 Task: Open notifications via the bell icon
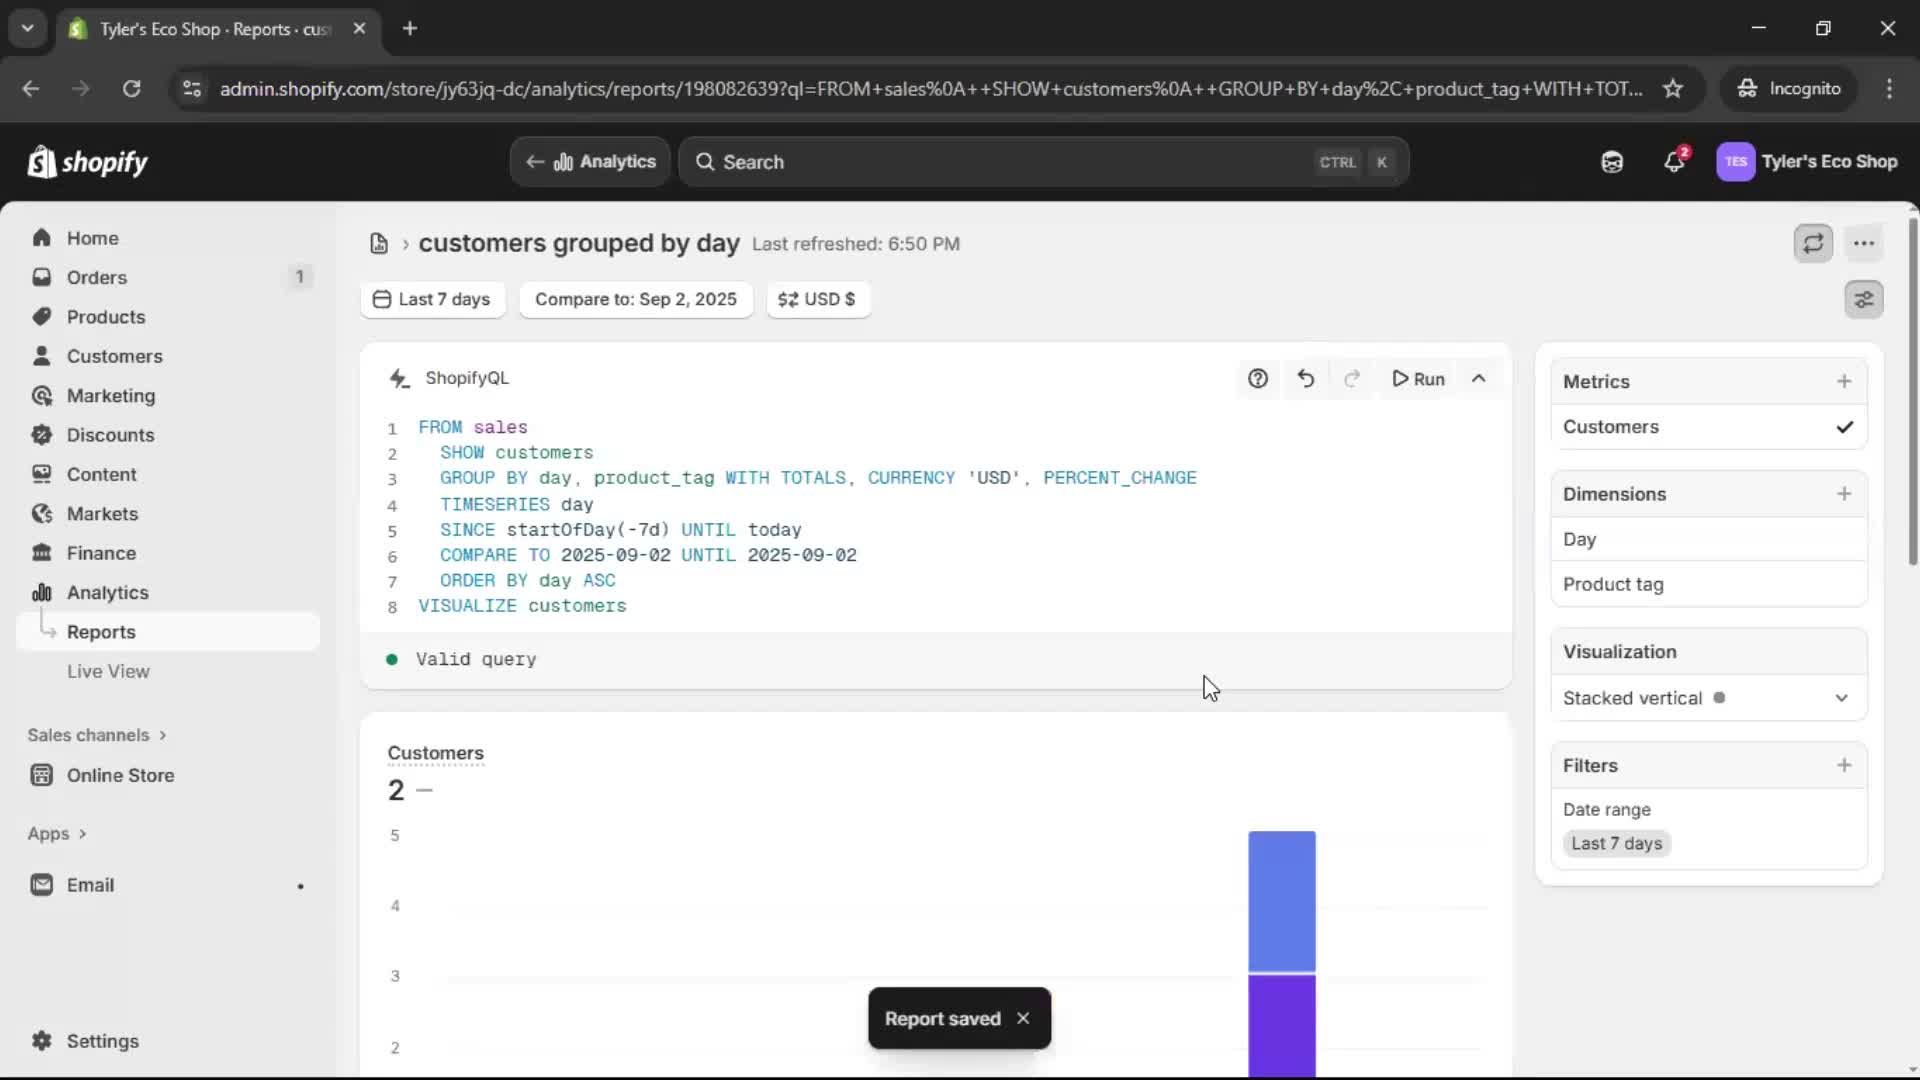[x=1675, y=161]
